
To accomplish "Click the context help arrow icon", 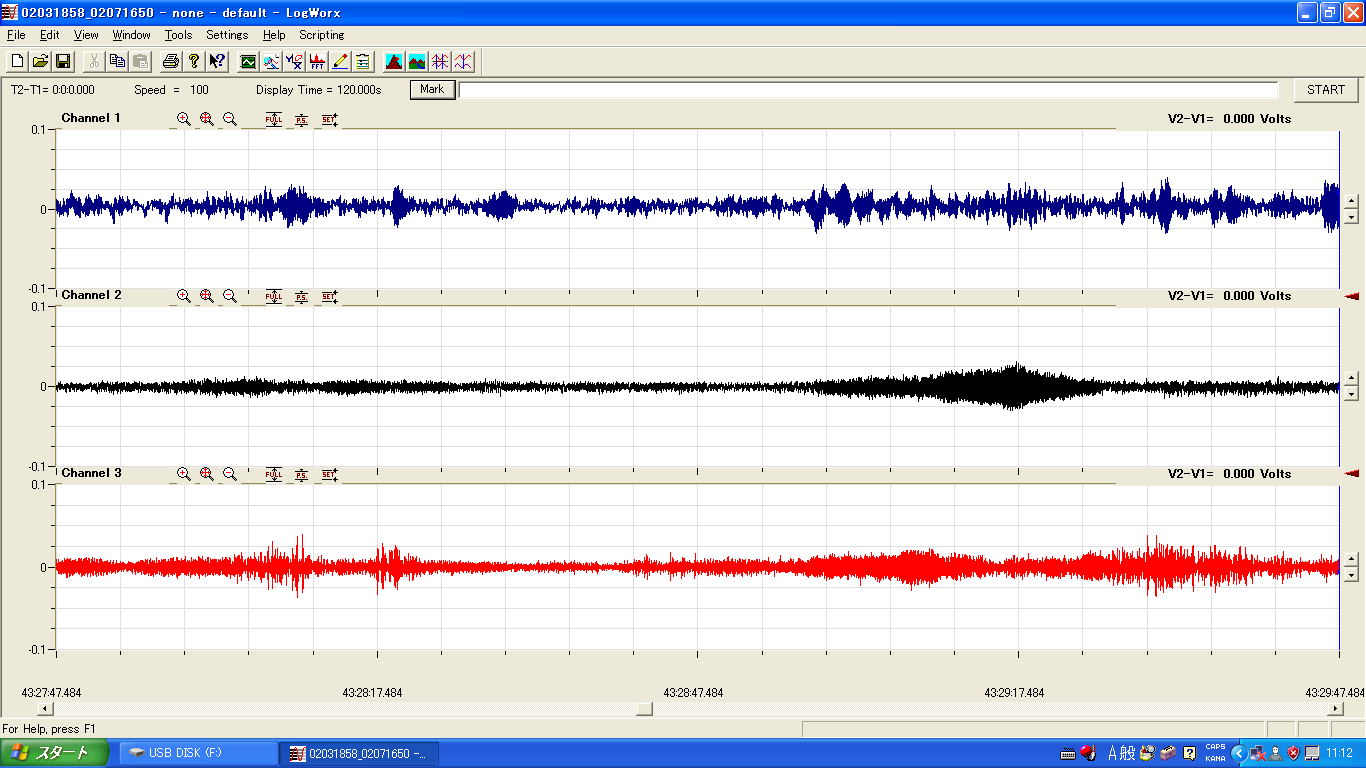I will (217, 61).
